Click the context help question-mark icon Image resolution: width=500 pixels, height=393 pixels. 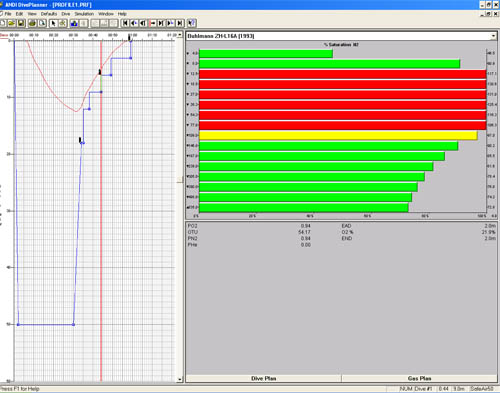[191, 23]
